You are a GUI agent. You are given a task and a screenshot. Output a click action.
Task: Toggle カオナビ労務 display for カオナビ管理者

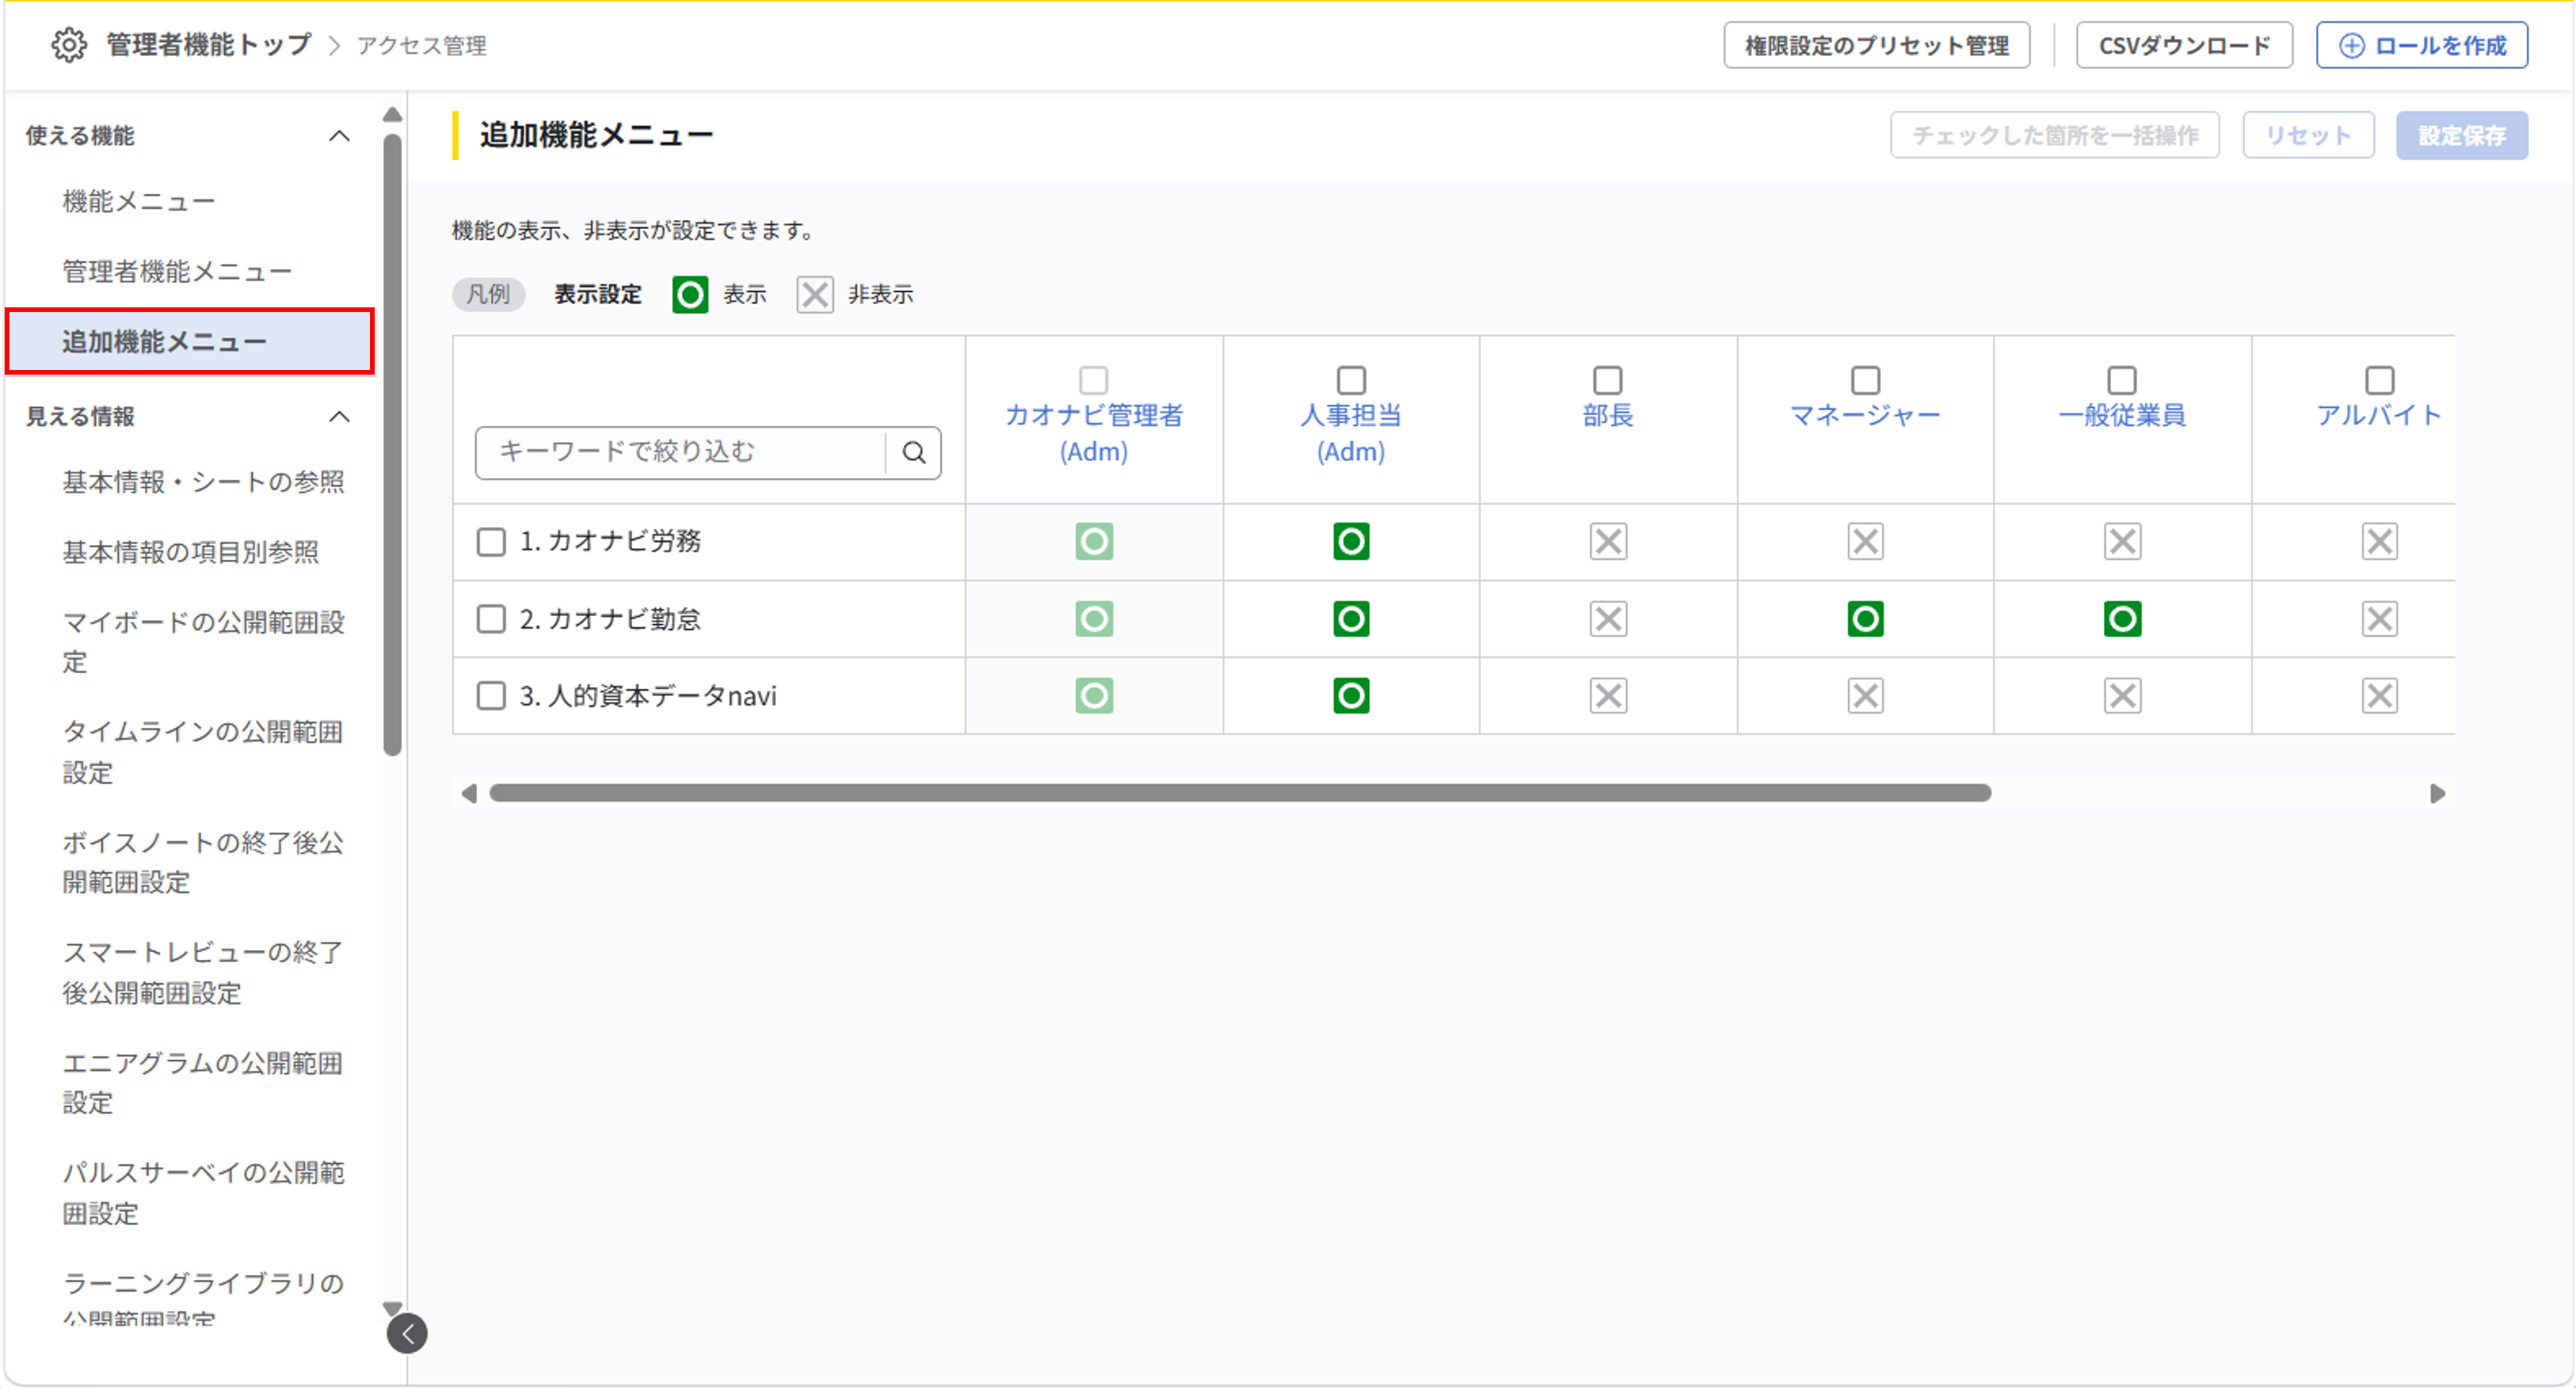[x=1094, y=542]
